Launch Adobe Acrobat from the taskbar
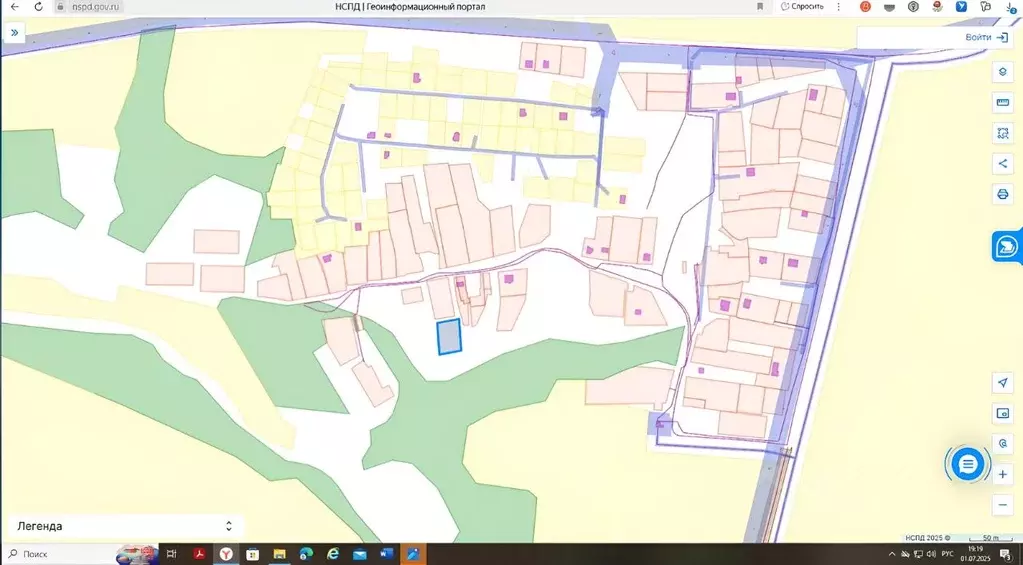The width and height of the screenshot is (1023, 565). pos(199,555)
